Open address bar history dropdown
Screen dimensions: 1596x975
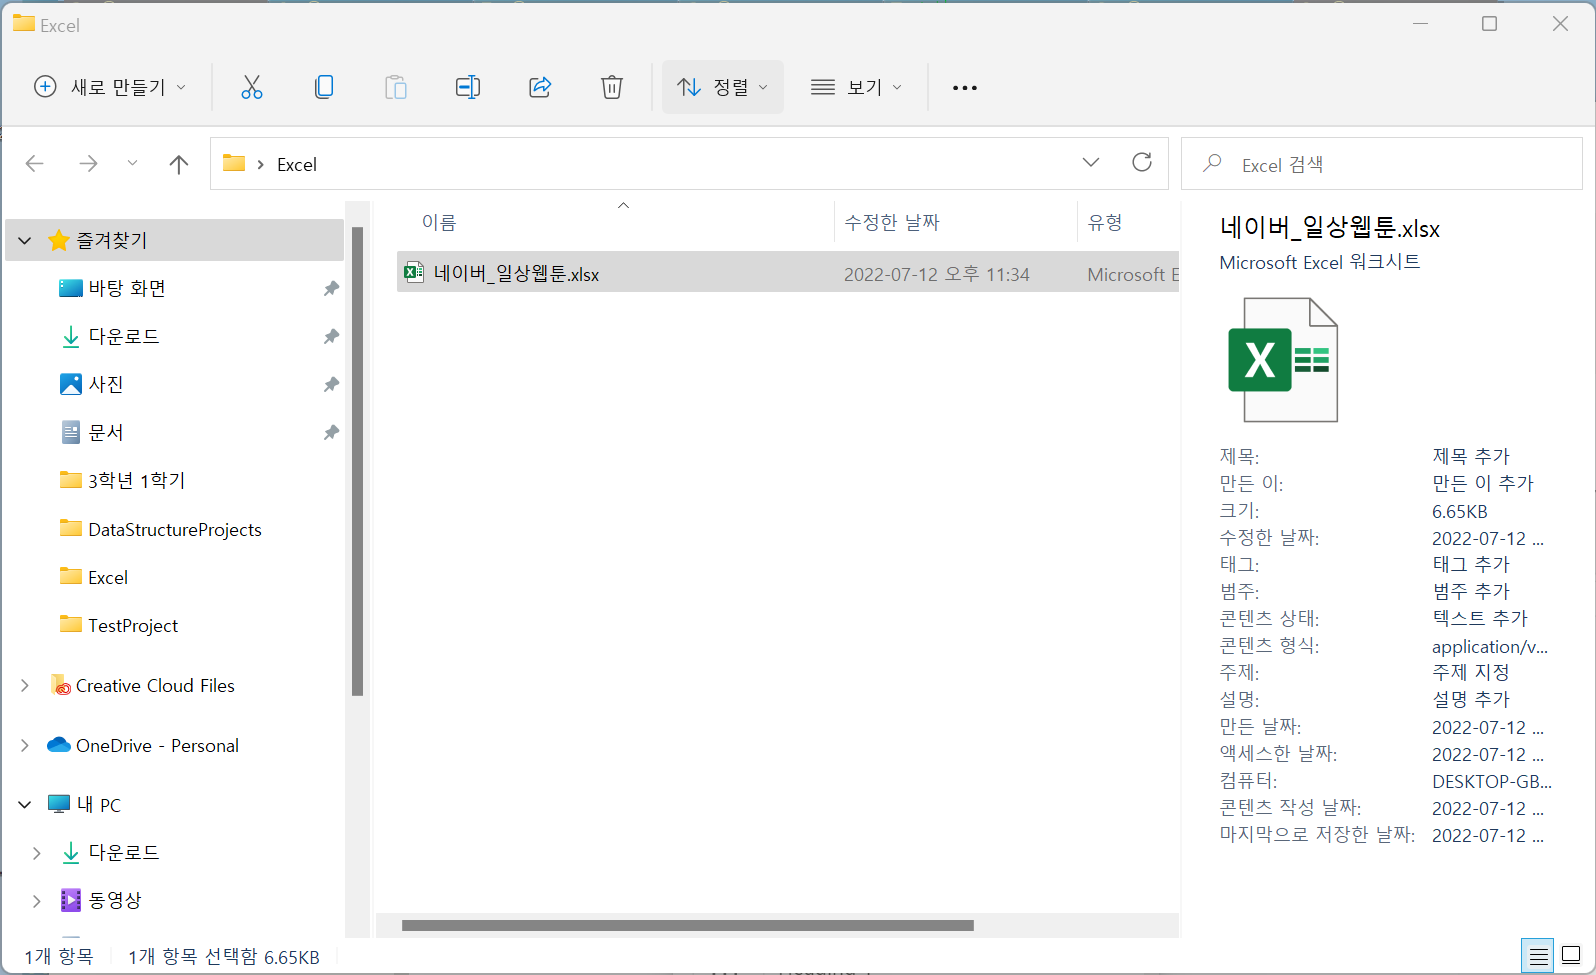click(x=1091, y=162)
